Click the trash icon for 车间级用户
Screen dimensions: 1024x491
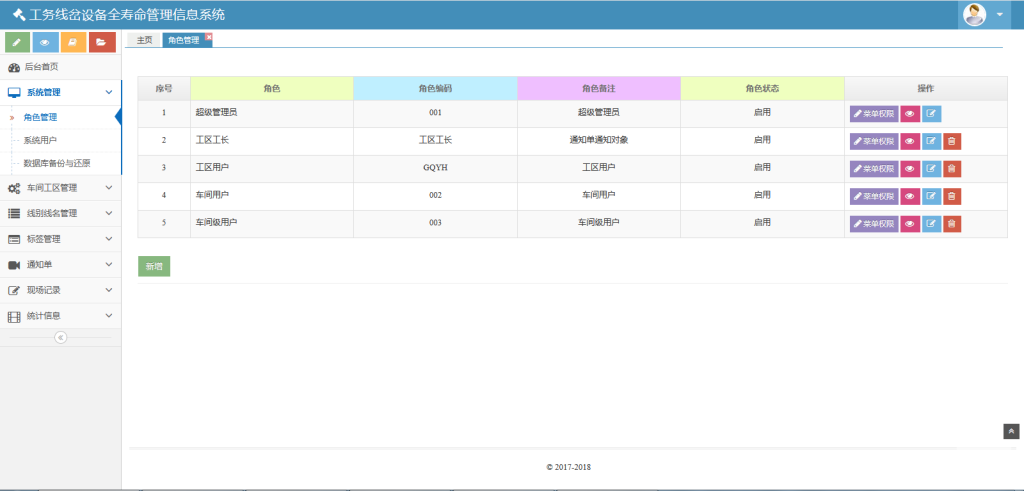pos(952,224)
